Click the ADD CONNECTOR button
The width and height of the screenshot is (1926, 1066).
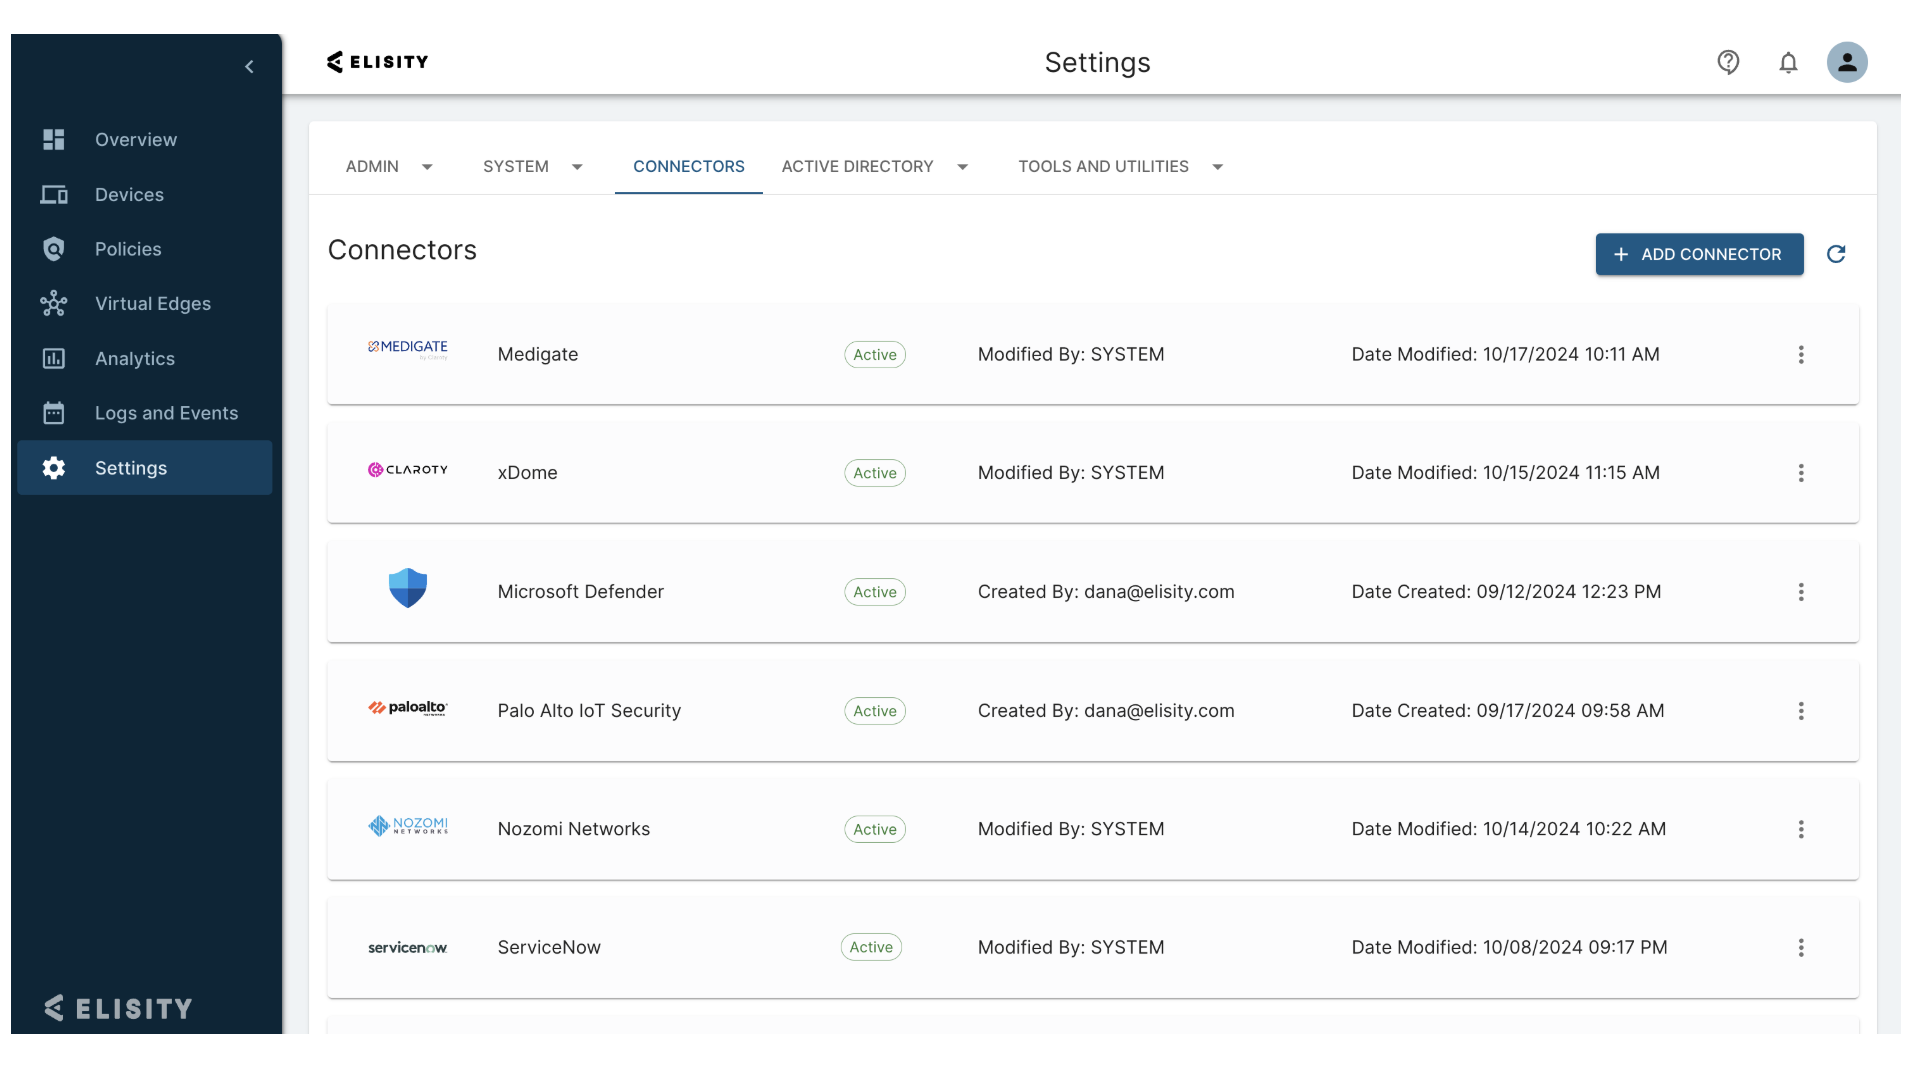1699,254
